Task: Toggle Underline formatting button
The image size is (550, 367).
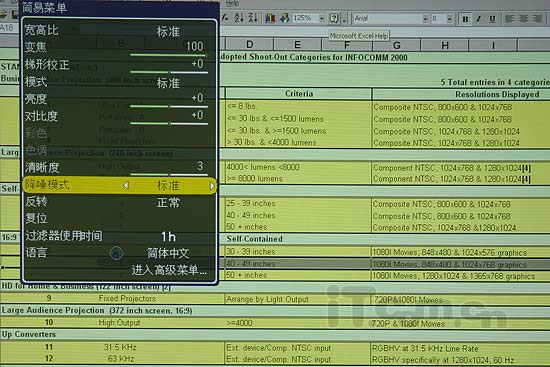Action: pos(492,19)
